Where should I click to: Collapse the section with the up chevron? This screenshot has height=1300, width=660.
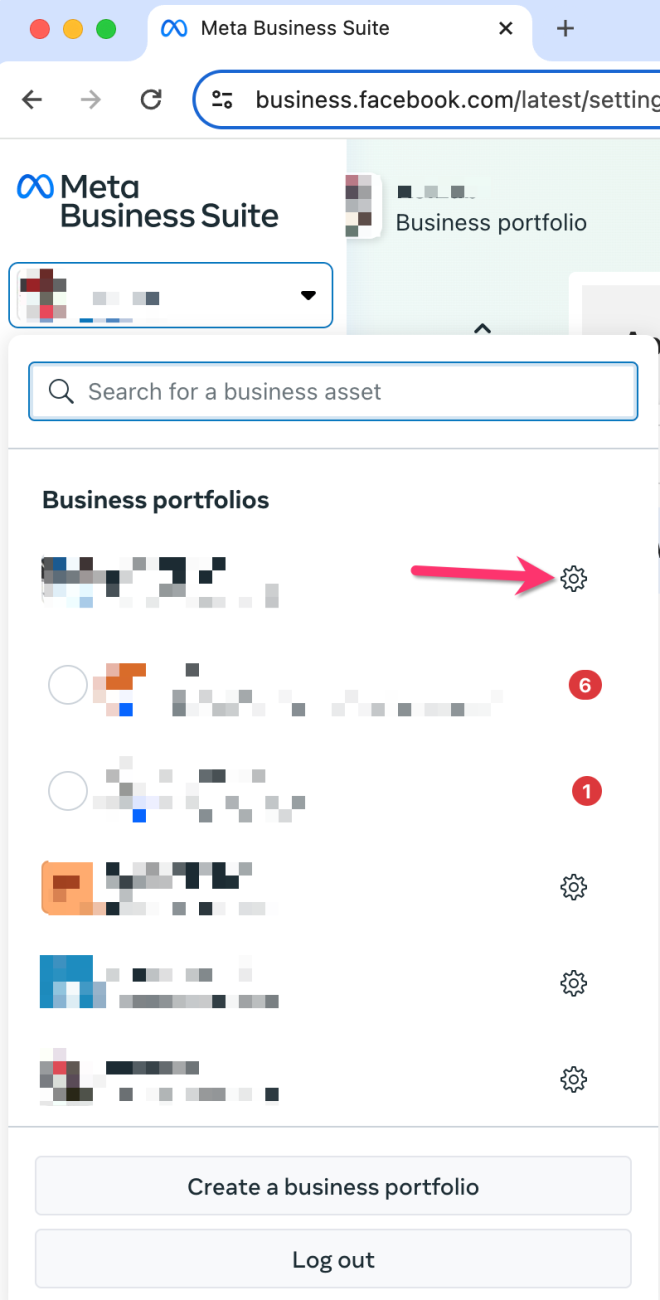click(x=483, y=328)
